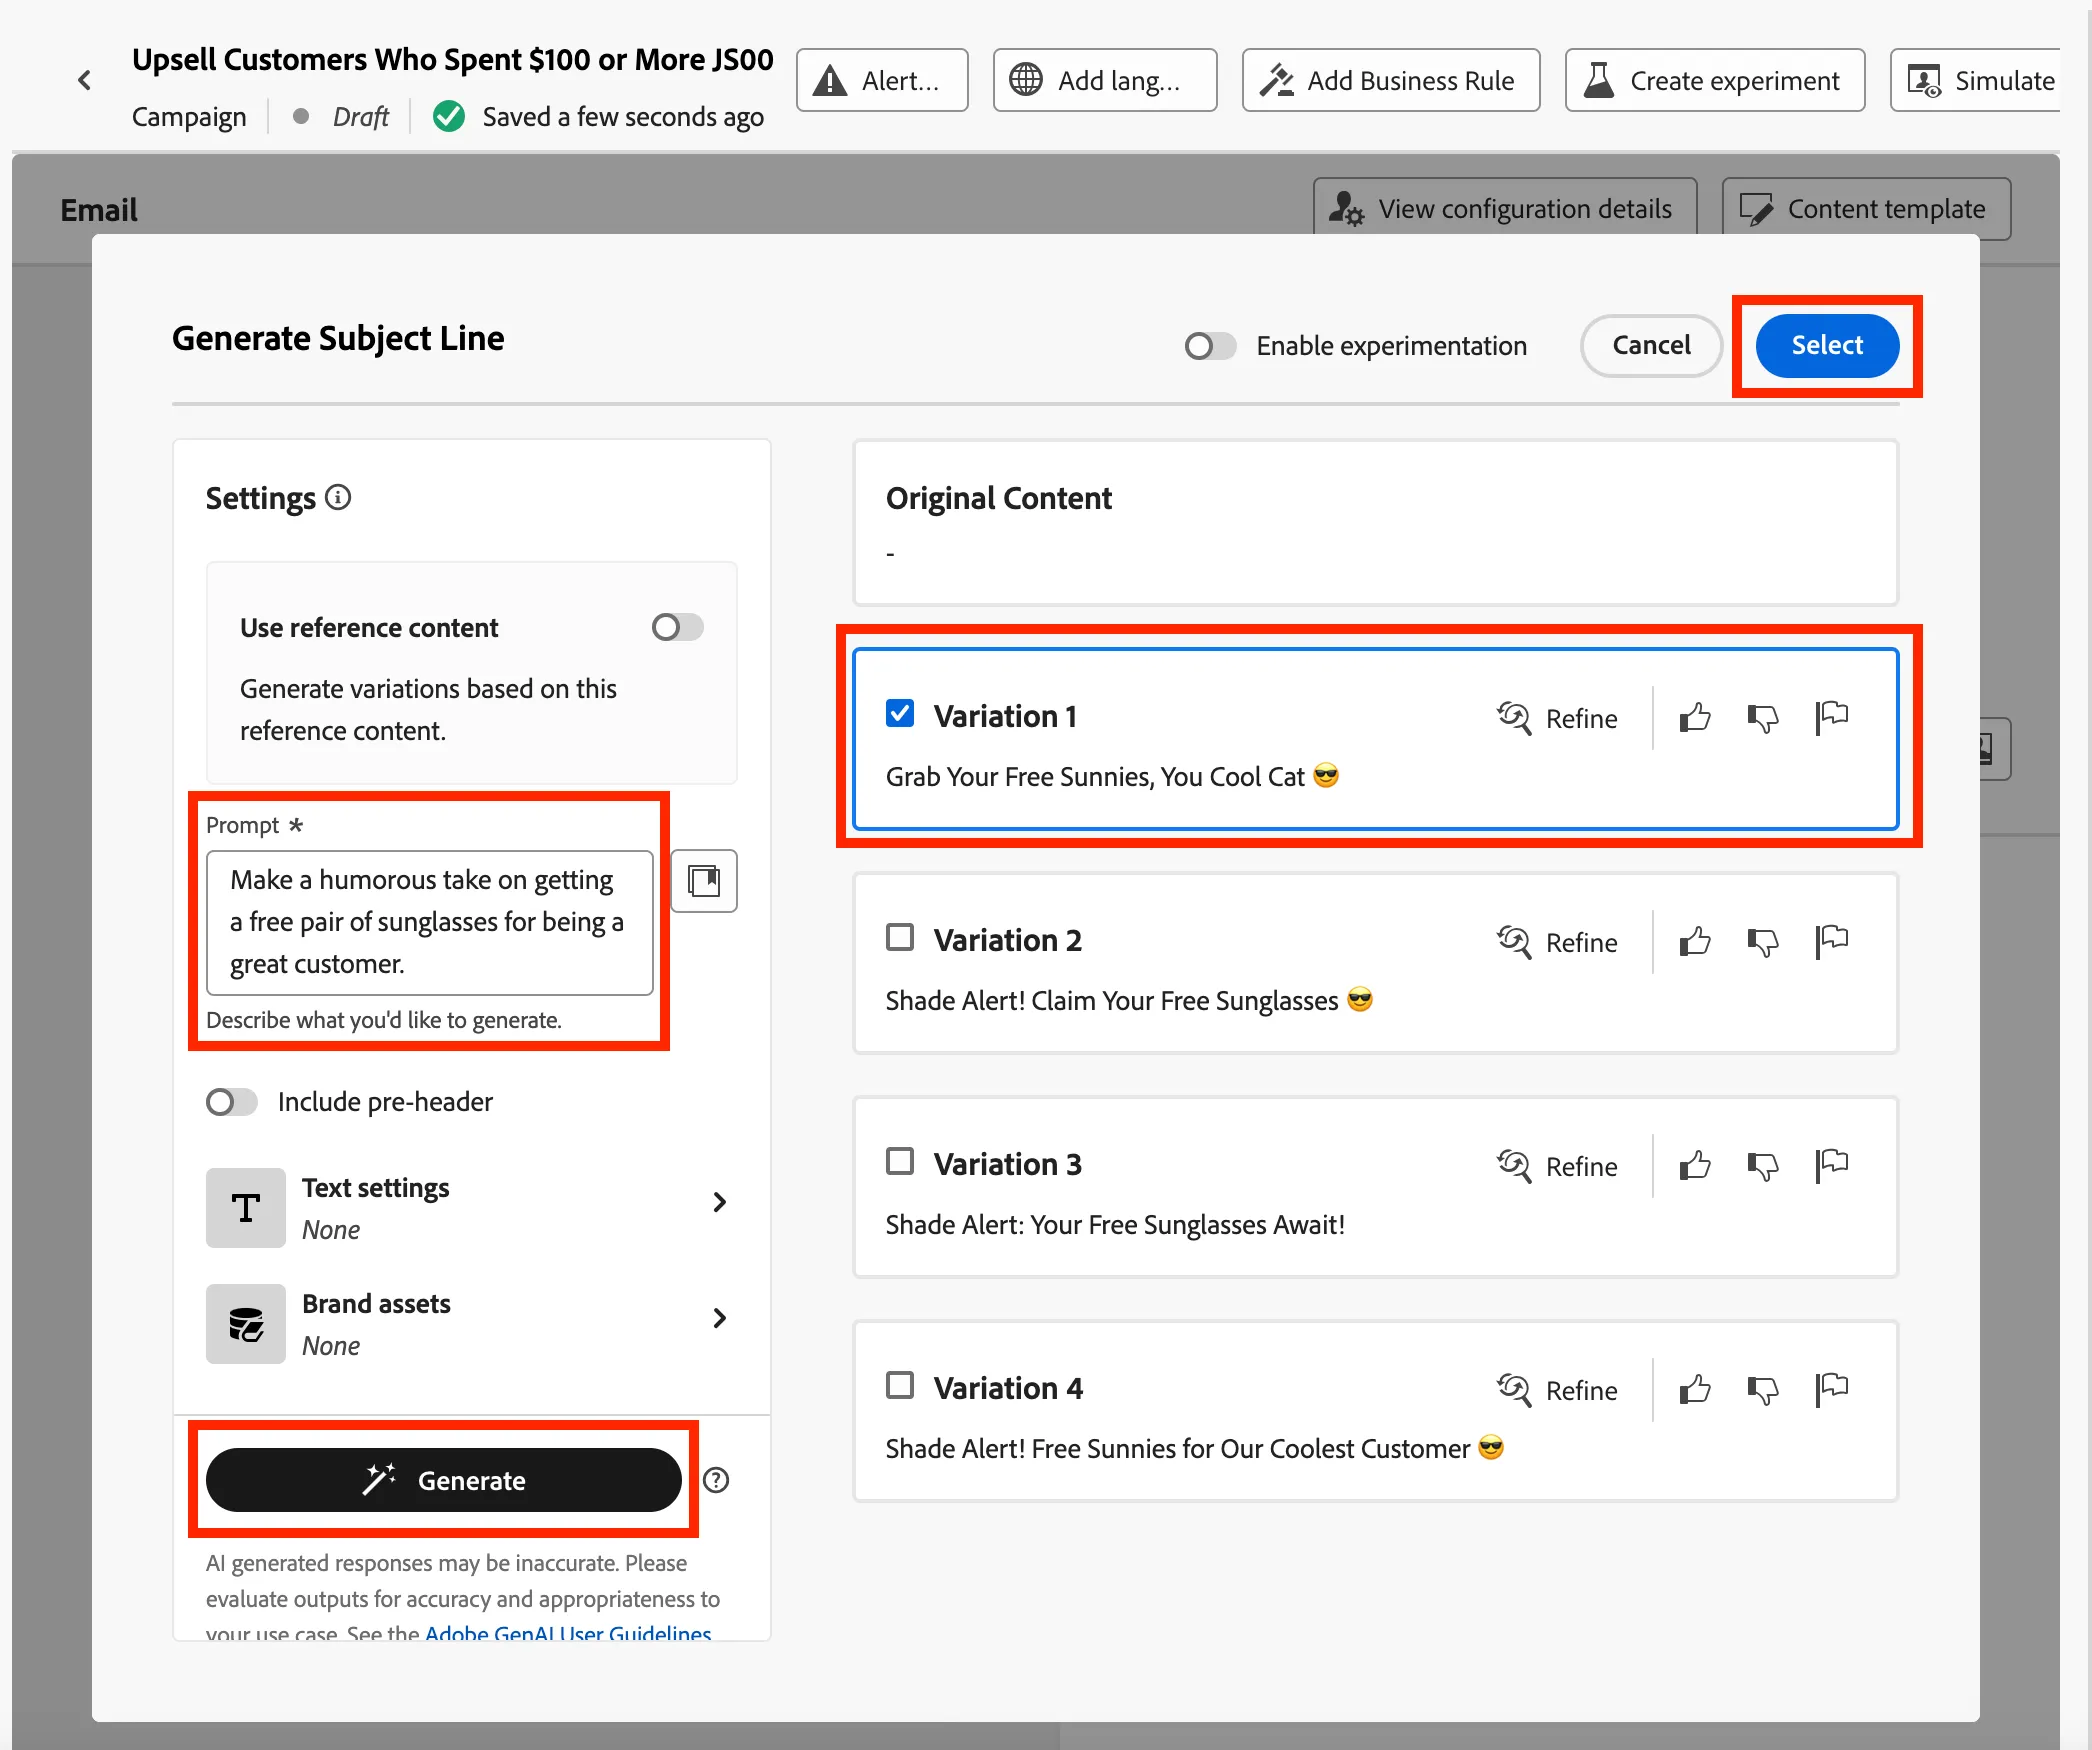Click the Text settings T icon

point(246,1208)
